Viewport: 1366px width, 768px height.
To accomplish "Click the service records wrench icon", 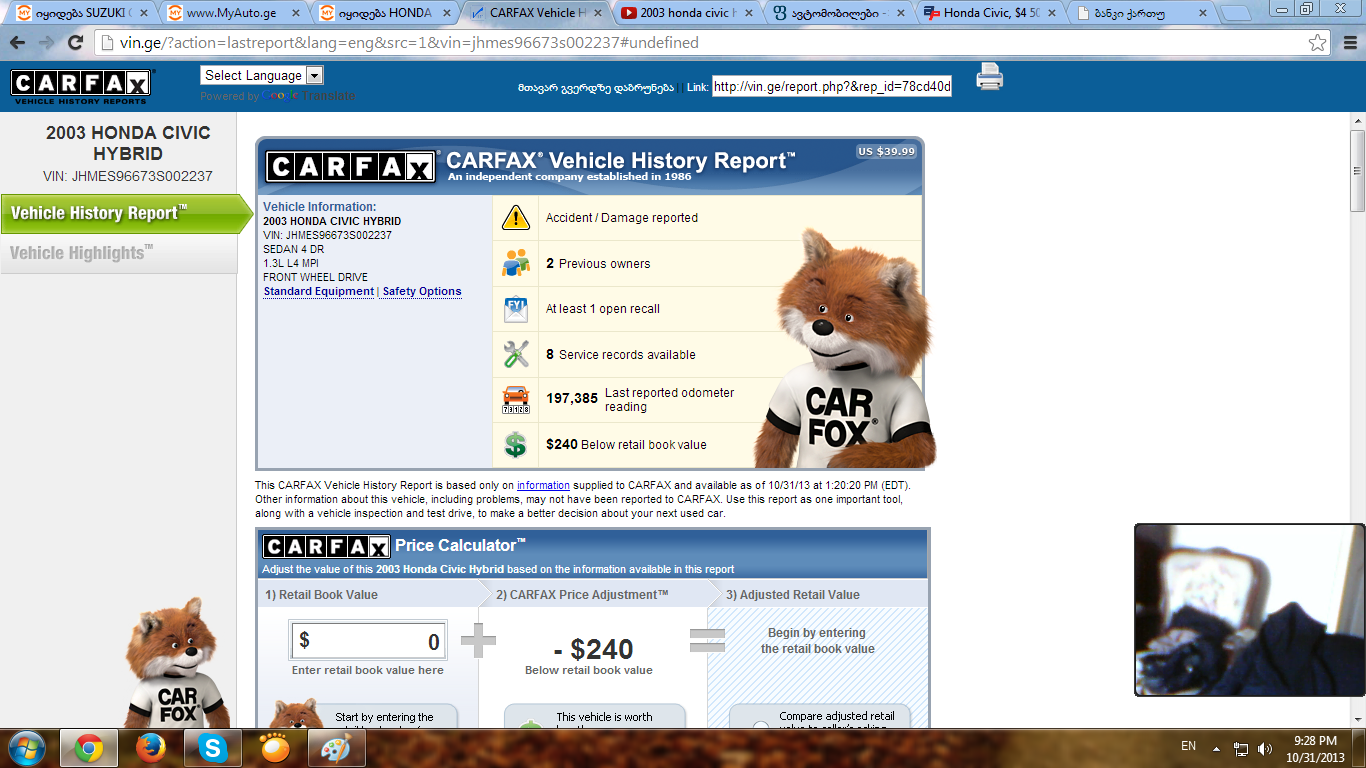I will (515, 354).
